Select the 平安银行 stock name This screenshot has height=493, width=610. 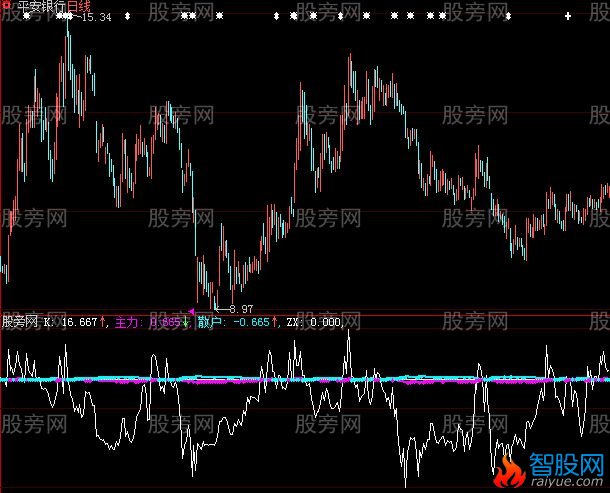[42, 6]
